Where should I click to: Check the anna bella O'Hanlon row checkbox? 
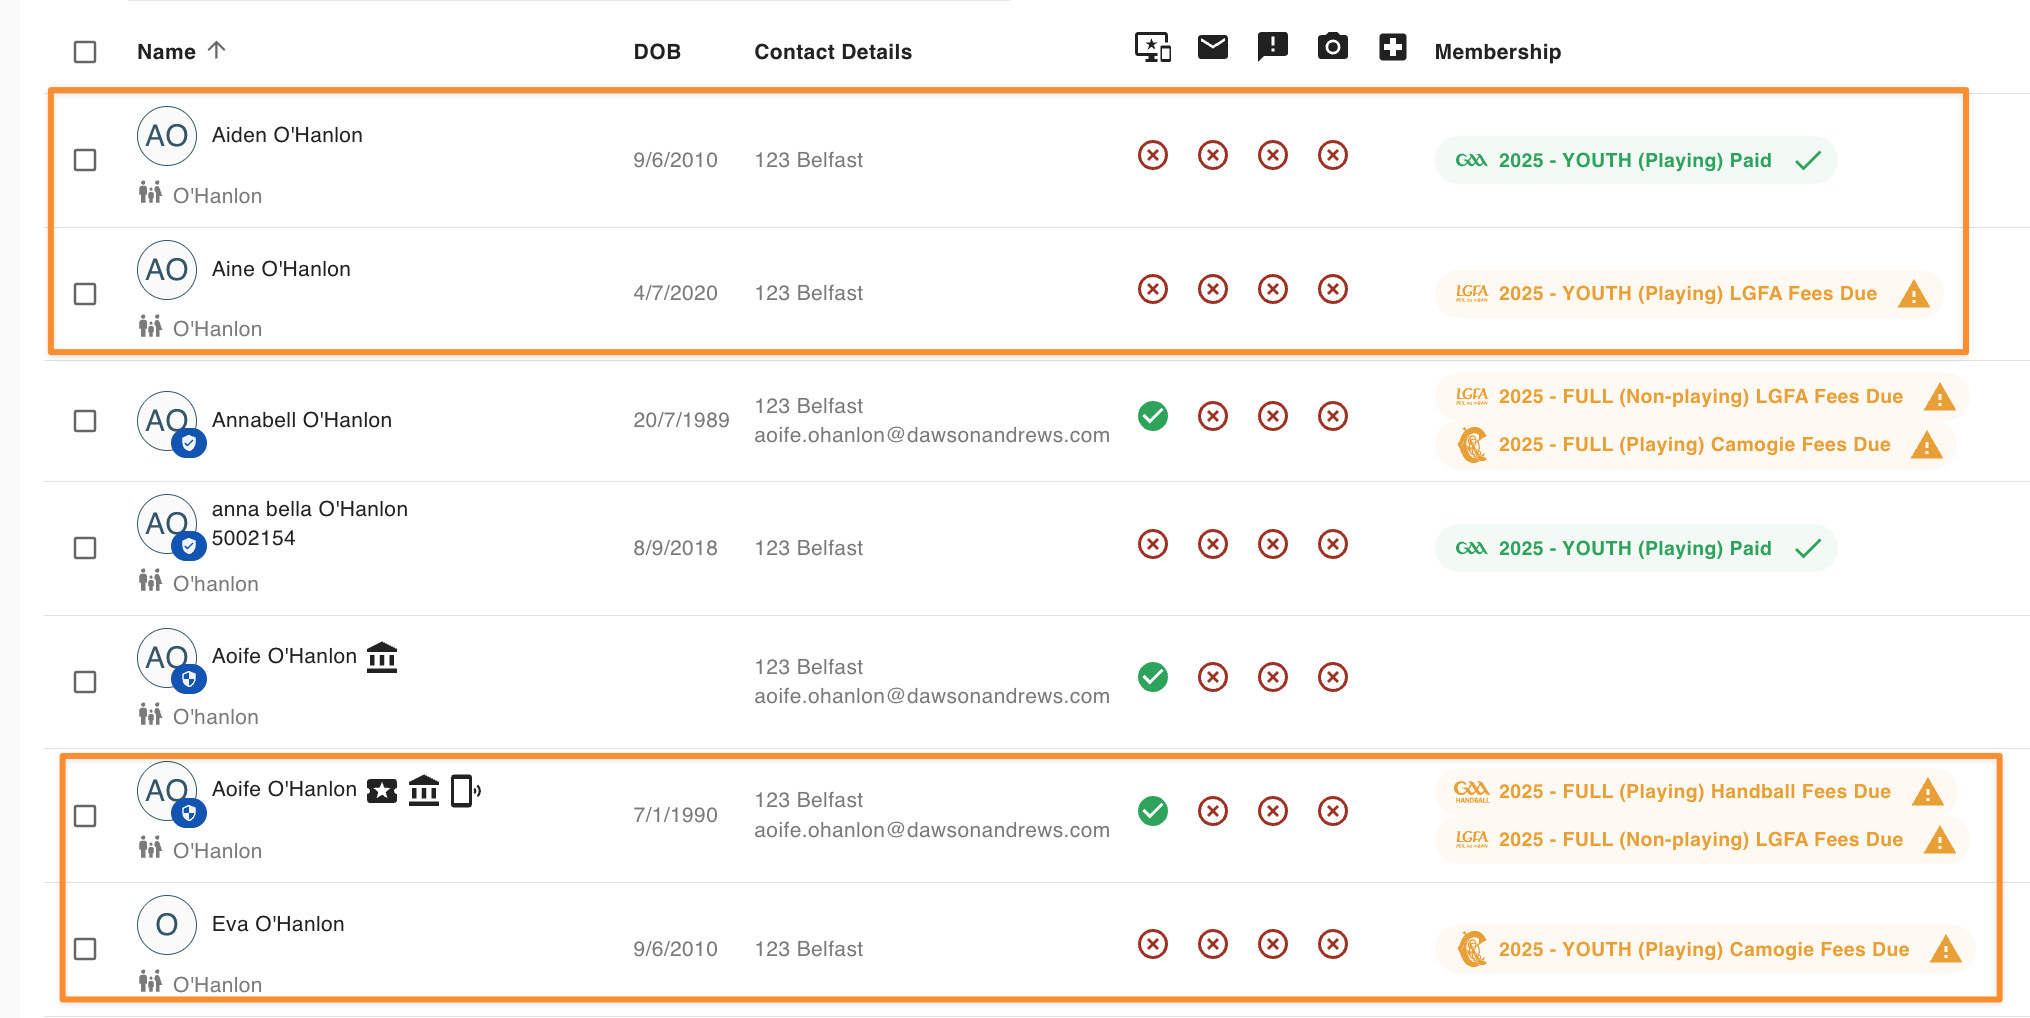(x=85, y=548)
